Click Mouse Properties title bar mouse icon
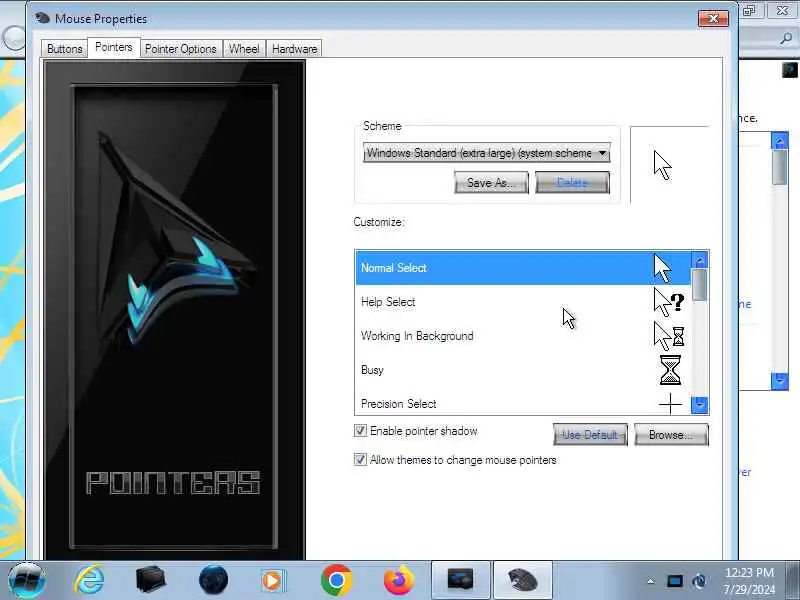 (x=42, y=18)
